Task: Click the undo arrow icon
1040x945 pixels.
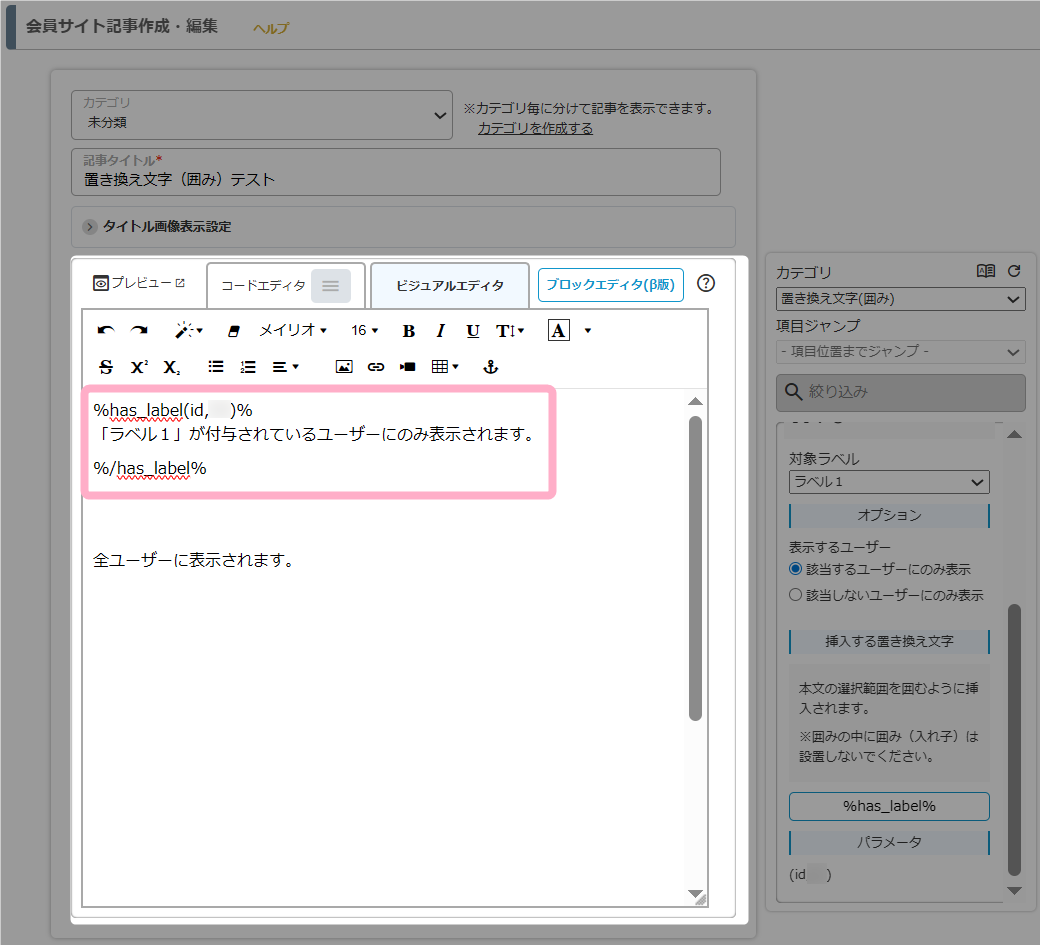Action: tap(106, 331)
